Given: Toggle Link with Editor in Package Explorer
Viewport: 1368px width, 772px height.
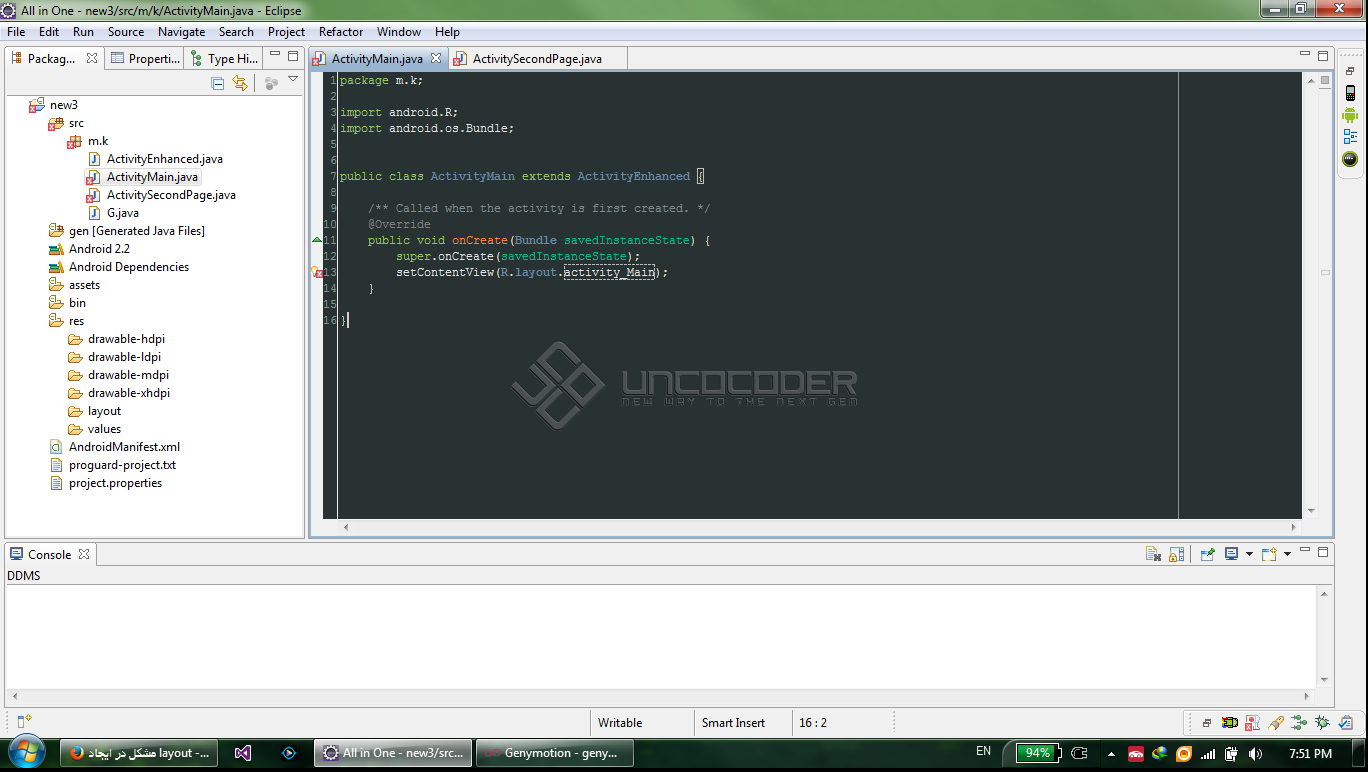Looking at the screenshot, I should point(240,83).
